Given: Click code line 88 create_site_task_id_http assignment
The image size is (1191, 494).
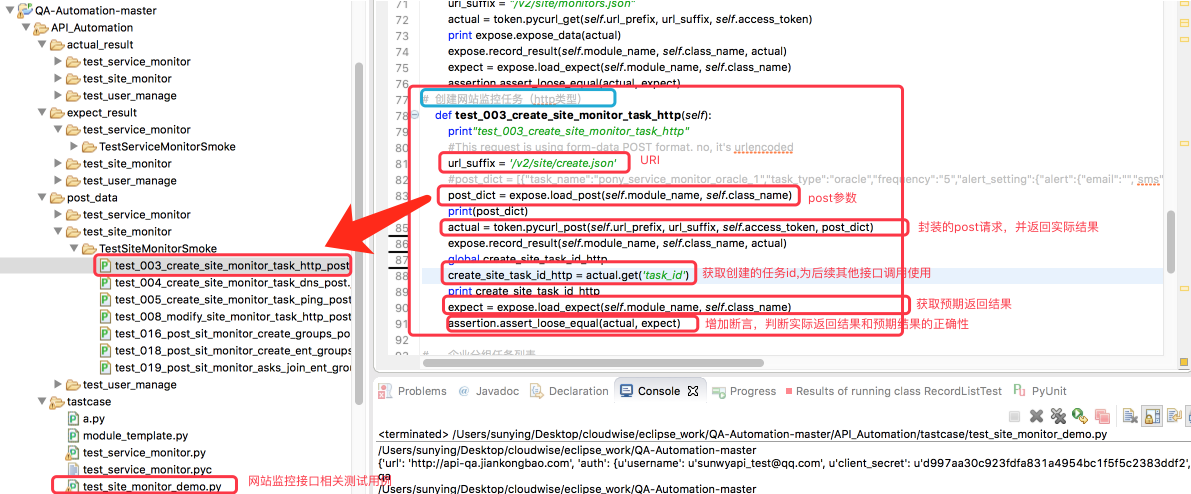Looking at the screenshot, I should [x=568, y=274].
